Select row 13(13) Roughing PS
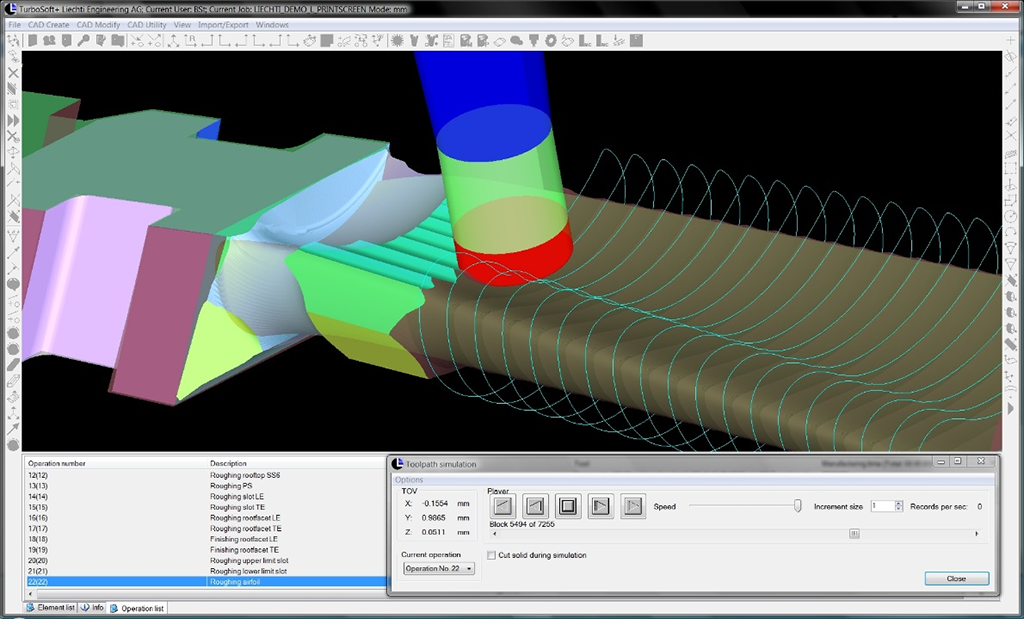 (x=206, y=486)
